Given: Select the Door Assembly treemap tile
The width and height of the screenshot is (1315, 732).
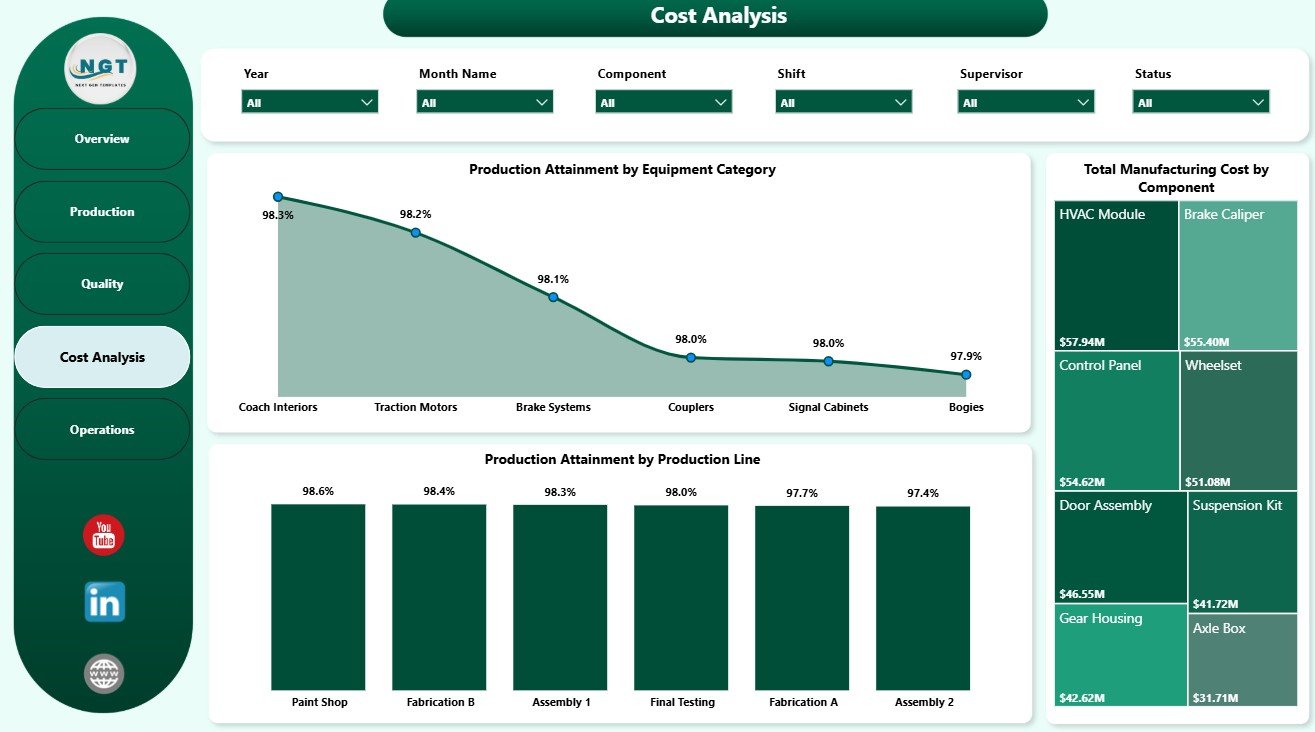Looking at the screenshot, I should (x=1121, y=547).
